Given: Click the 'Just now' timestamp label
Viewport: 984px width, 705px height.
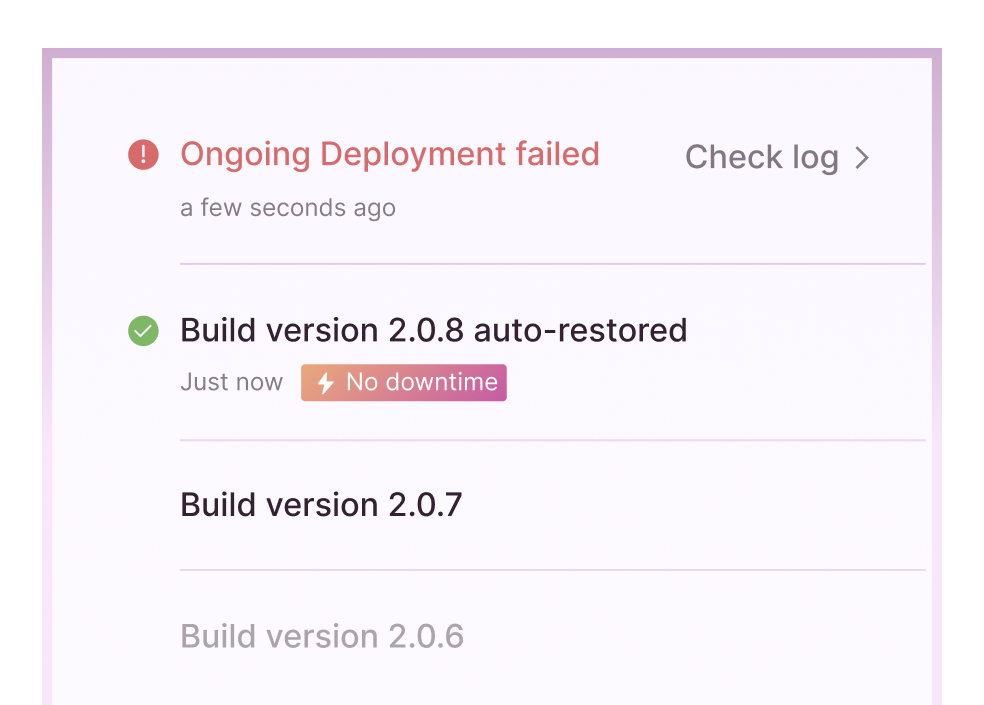Looking at the screenshot, I should tap(232, 382).
